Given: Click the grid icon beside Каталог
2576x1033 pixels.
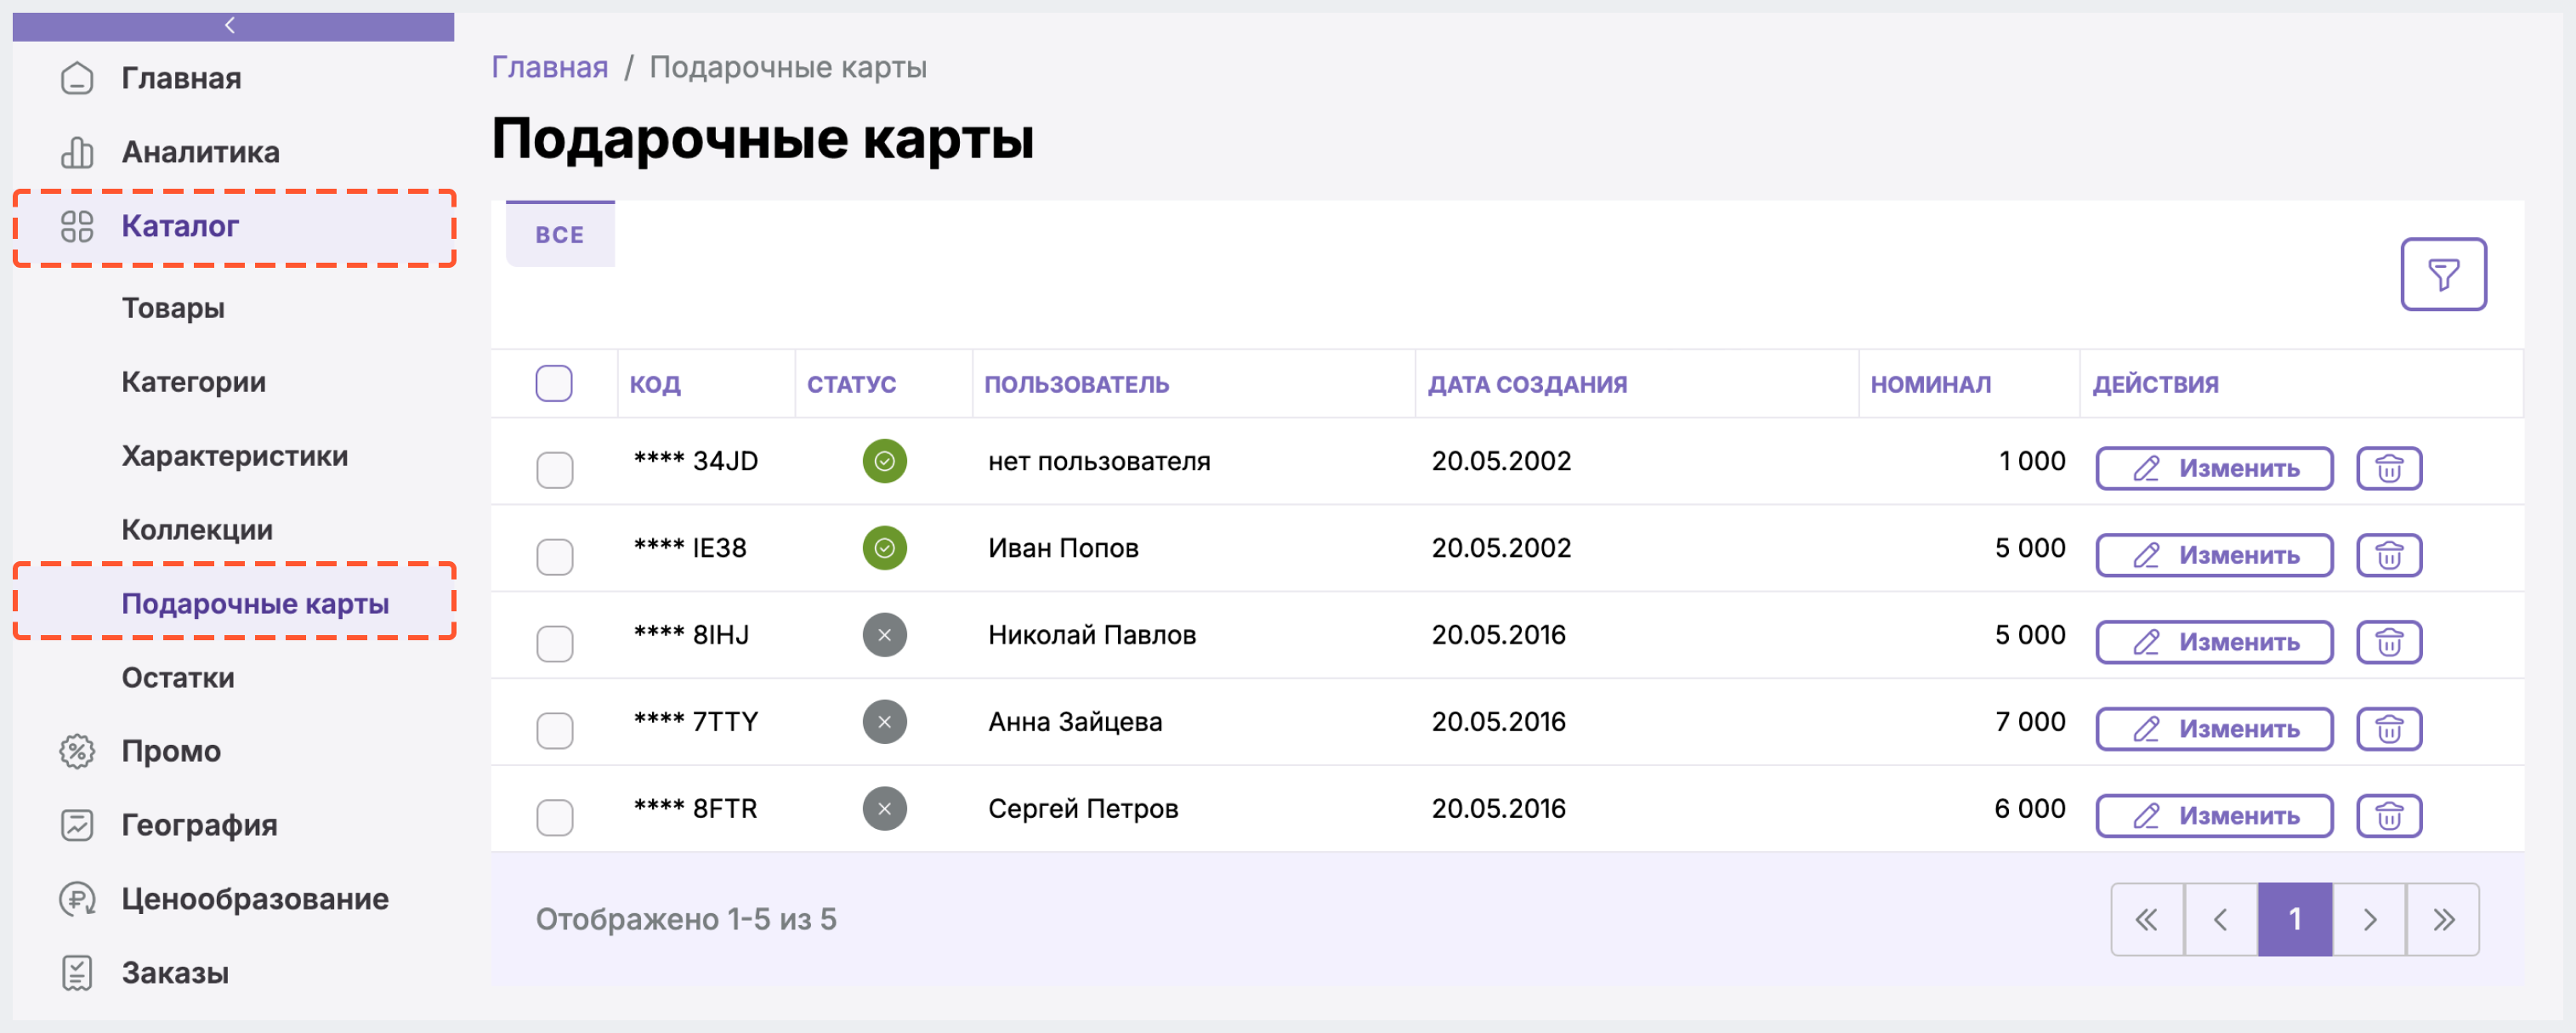Looking at the screenshot, I should (77, 226).
